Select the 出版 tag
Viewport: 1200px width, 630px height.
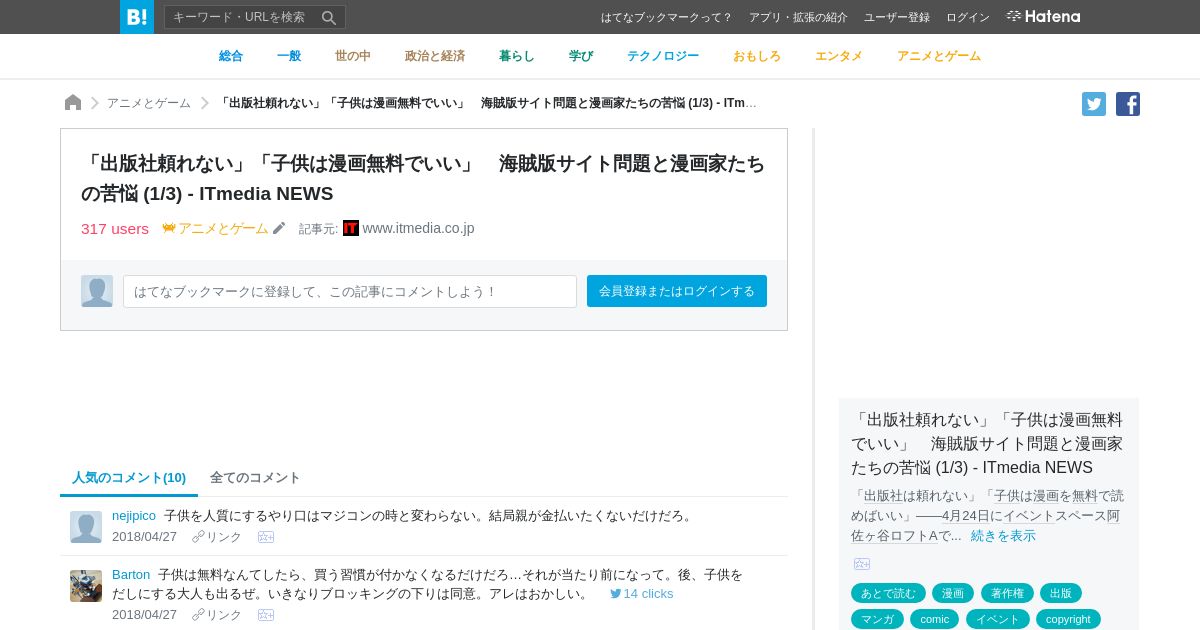[1061, 593]
